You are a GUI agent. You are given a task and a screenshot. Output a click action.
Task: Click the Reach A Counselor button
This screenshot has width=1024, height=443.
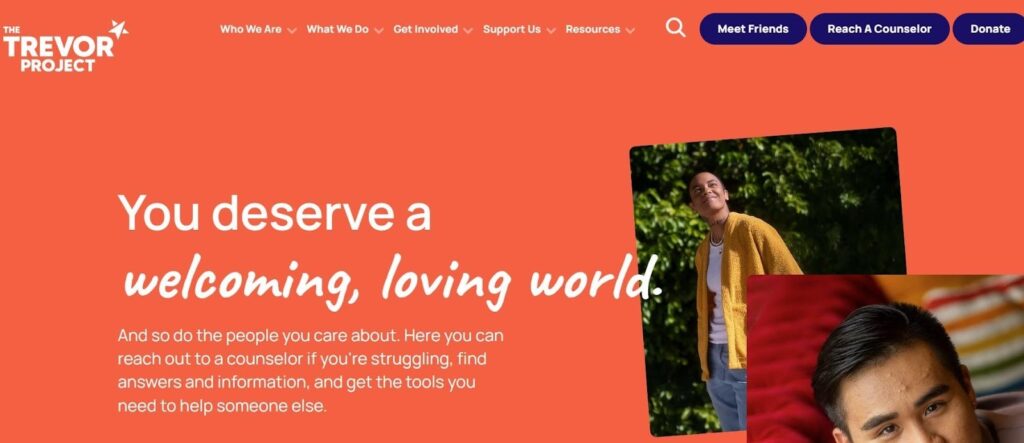879,29
